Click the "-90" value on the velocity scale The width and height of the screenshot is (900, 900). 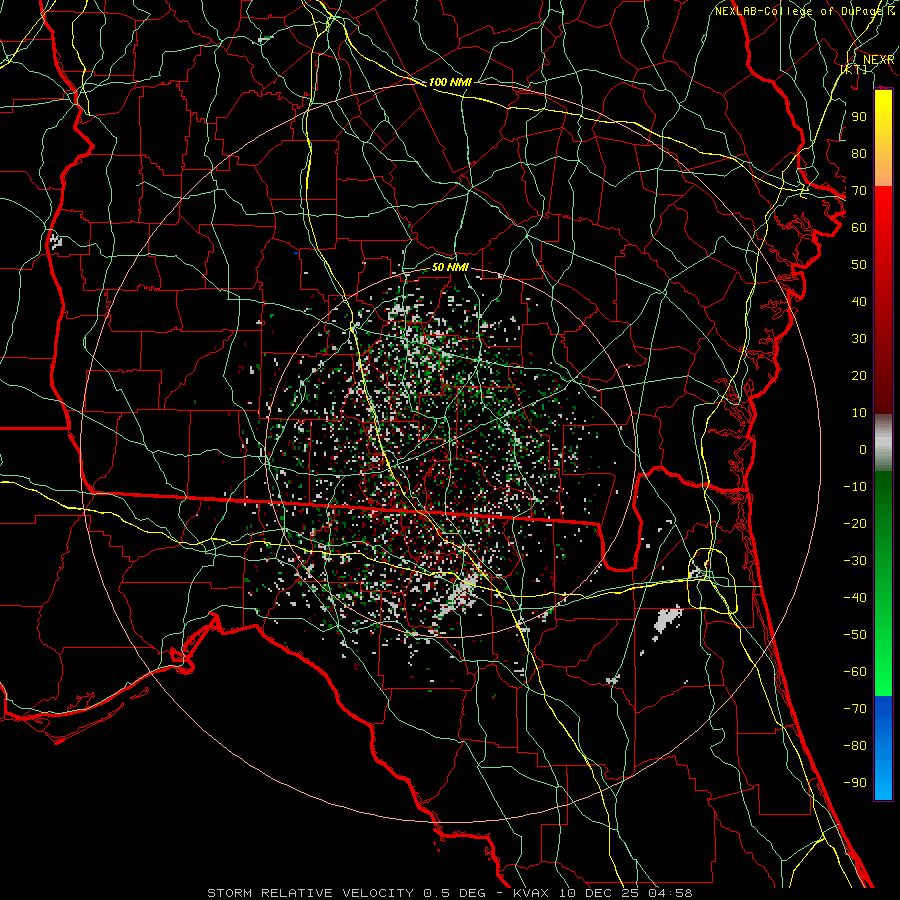pos(855,783)
